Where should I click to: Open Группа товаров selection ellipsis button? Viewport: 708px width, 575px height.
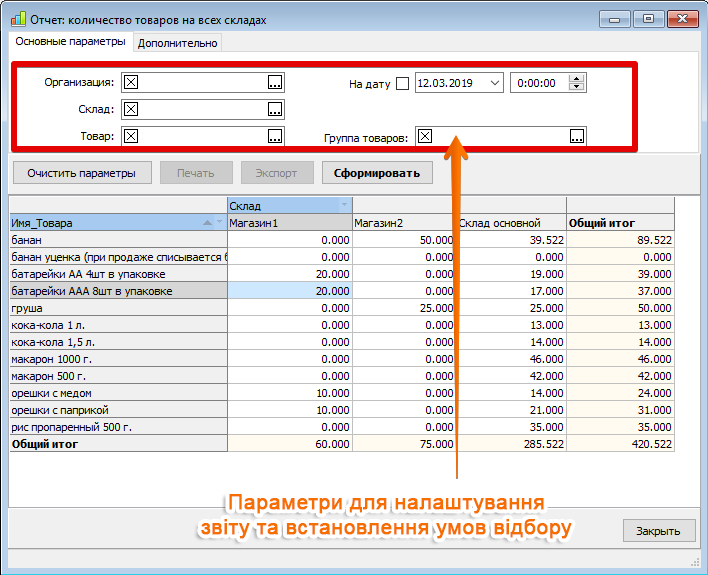pos(577,136)
